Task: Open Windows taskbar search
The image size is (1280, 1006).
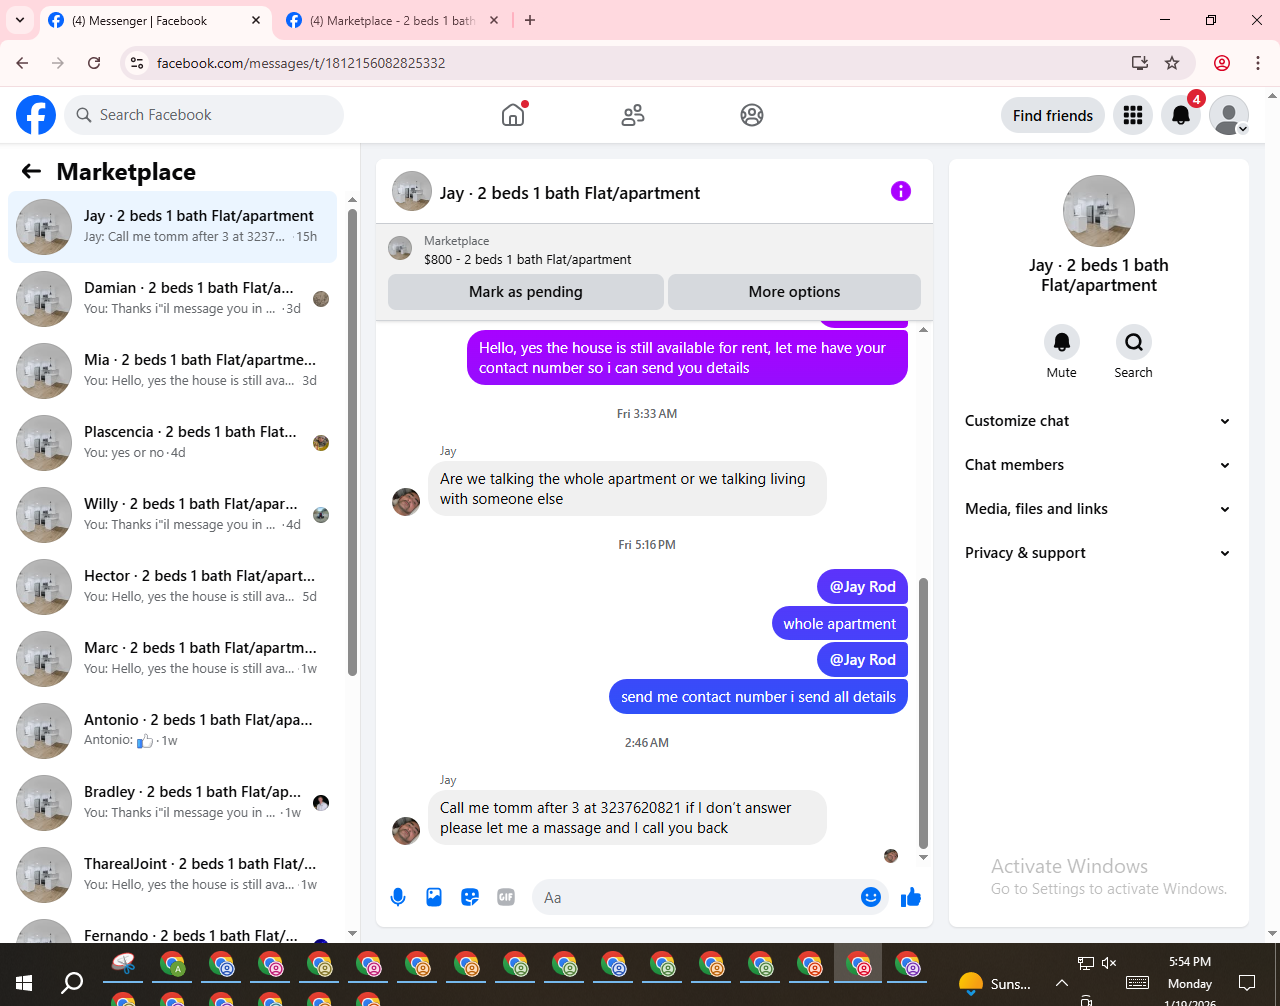Action: click(x=72, y=982)
